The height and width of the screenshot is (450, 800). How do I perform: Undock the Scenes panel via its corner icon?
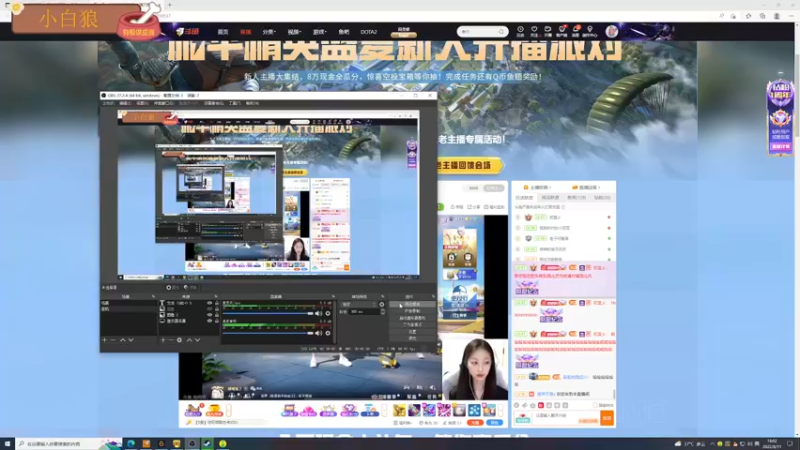pyautogui.click(x=153, y=296)
